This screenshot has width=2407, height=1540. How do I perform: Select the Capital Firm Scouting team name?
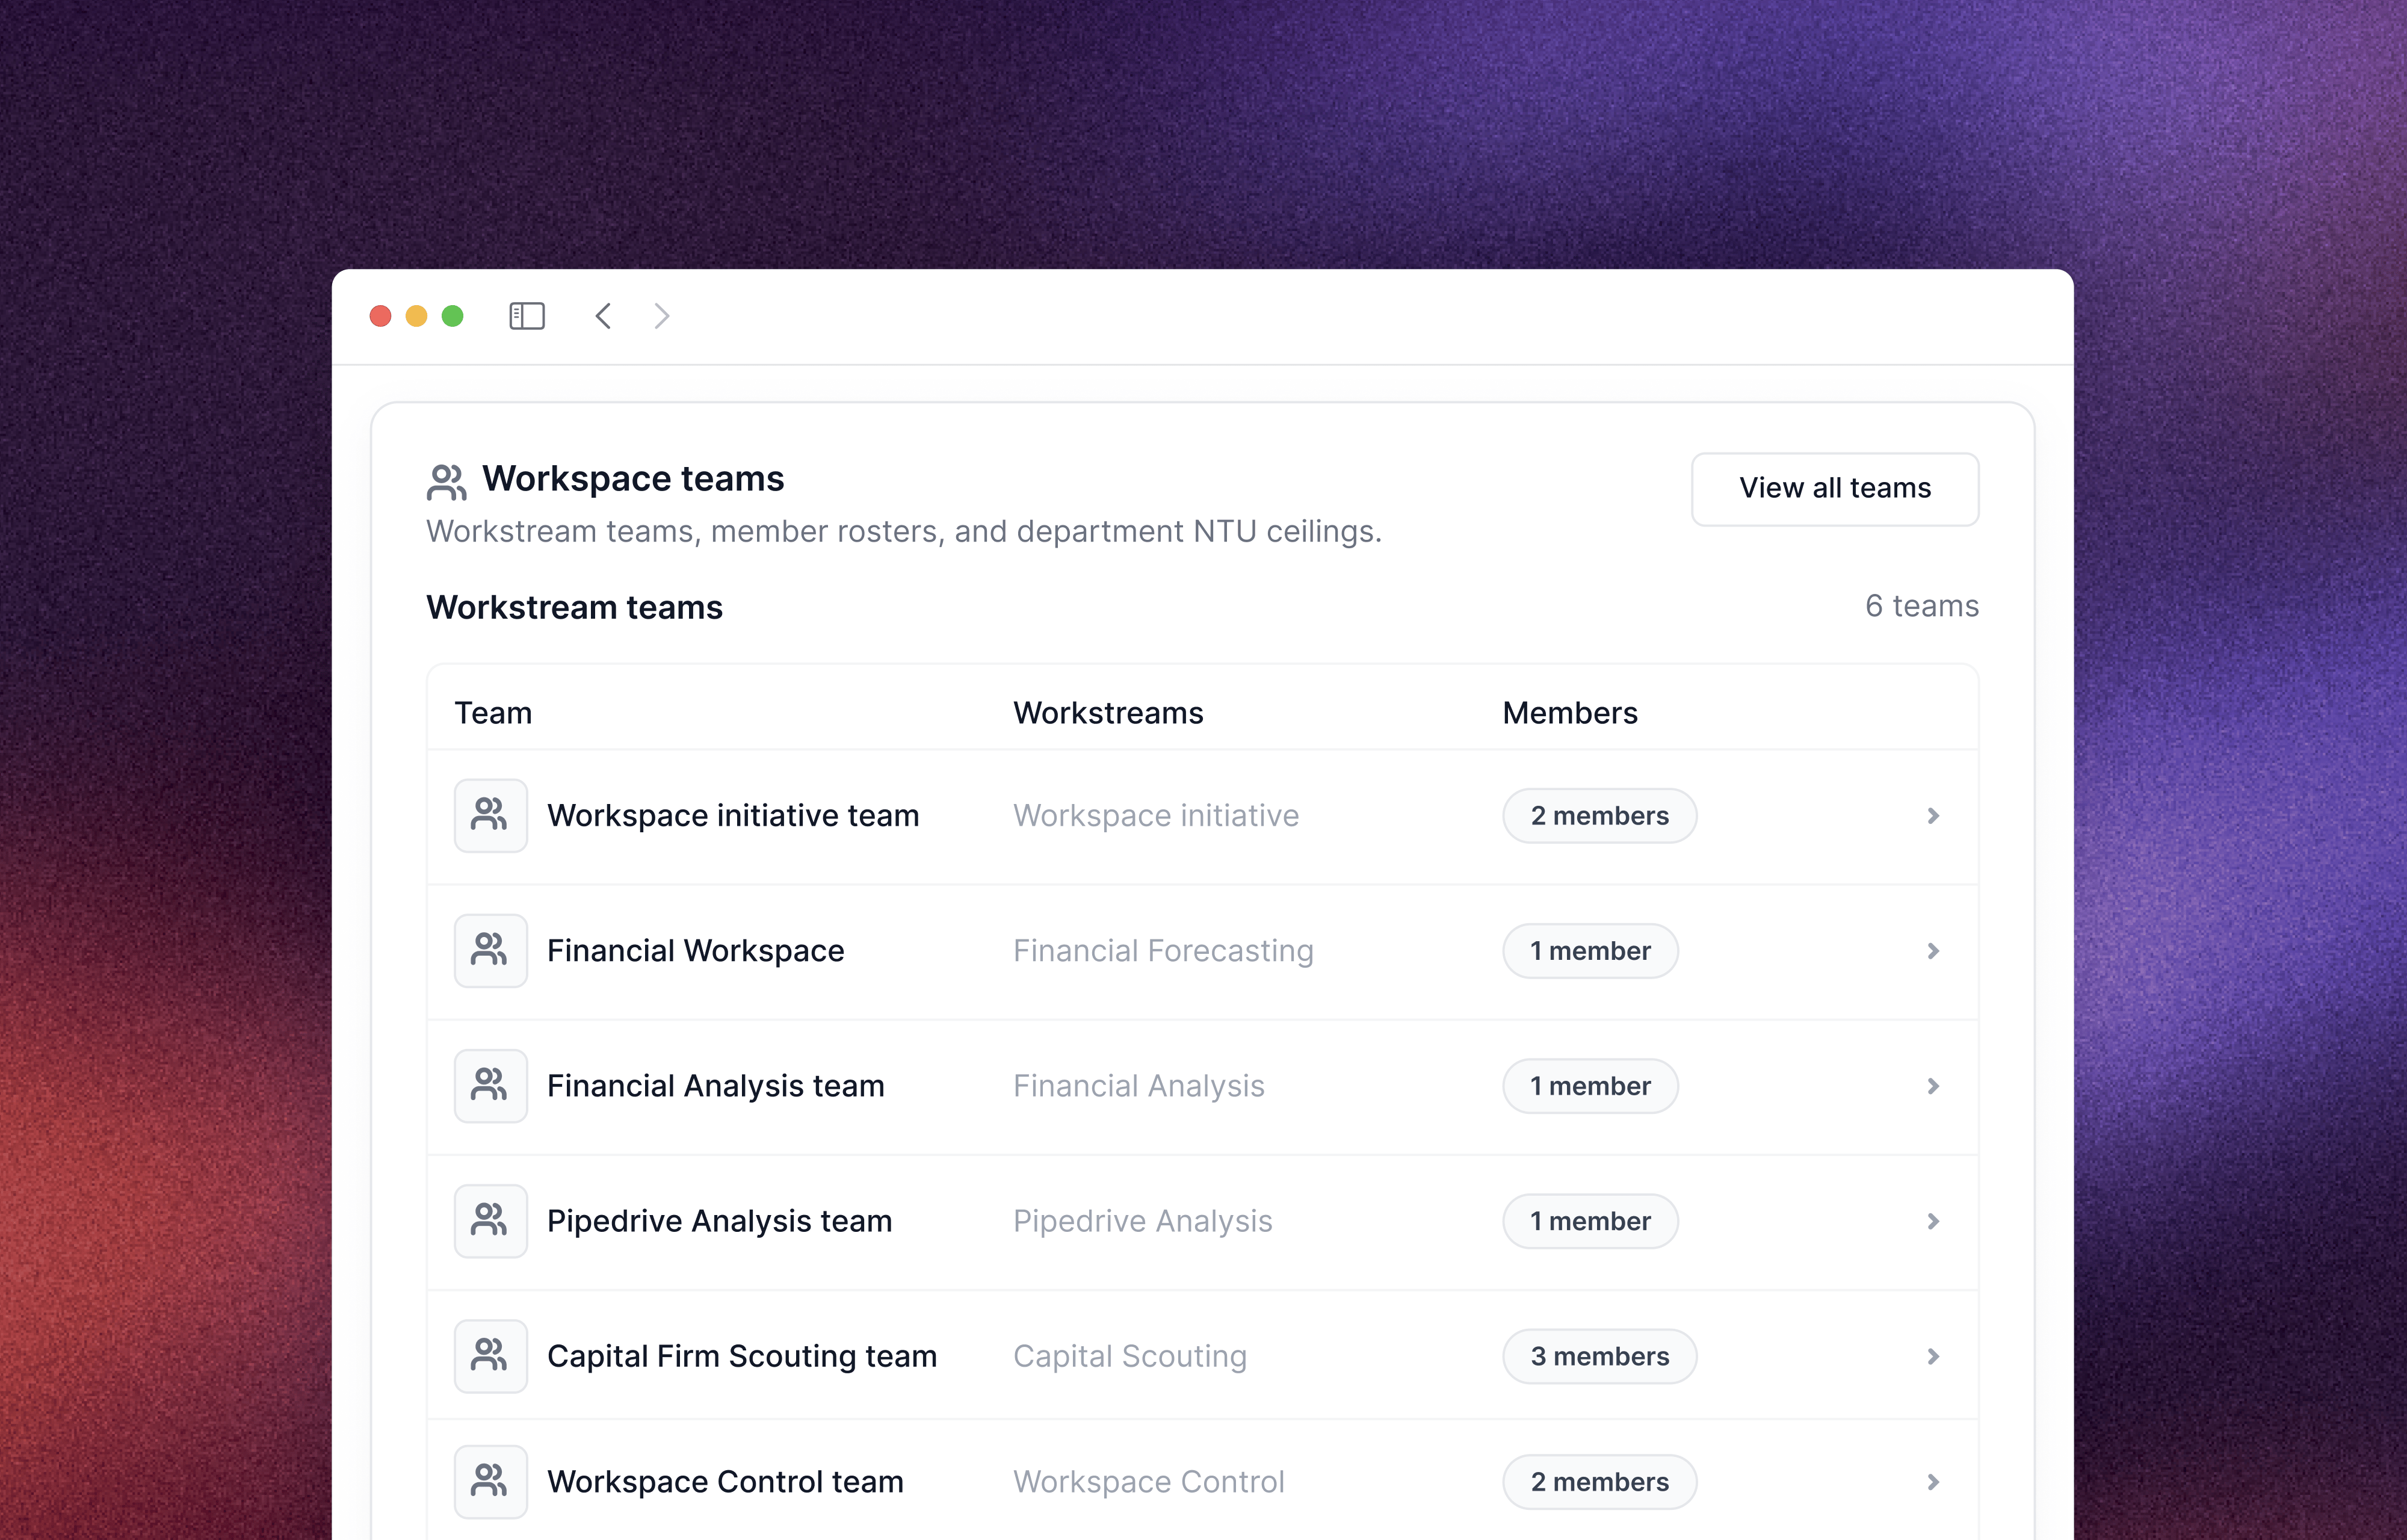coord(742,1356)
